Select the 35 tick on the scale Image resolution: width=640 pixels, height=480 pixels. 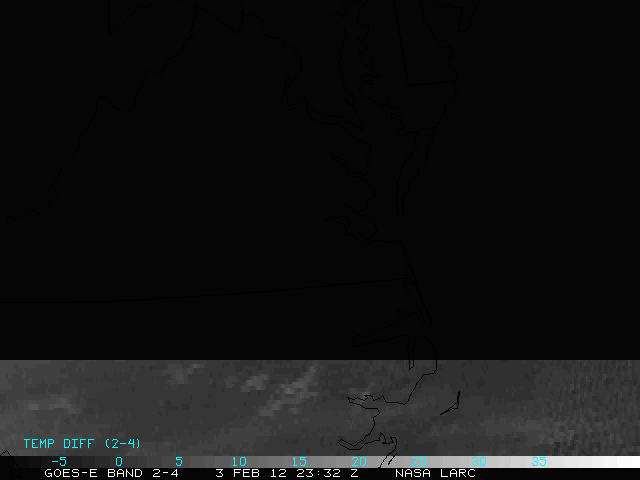pos(538,461)
